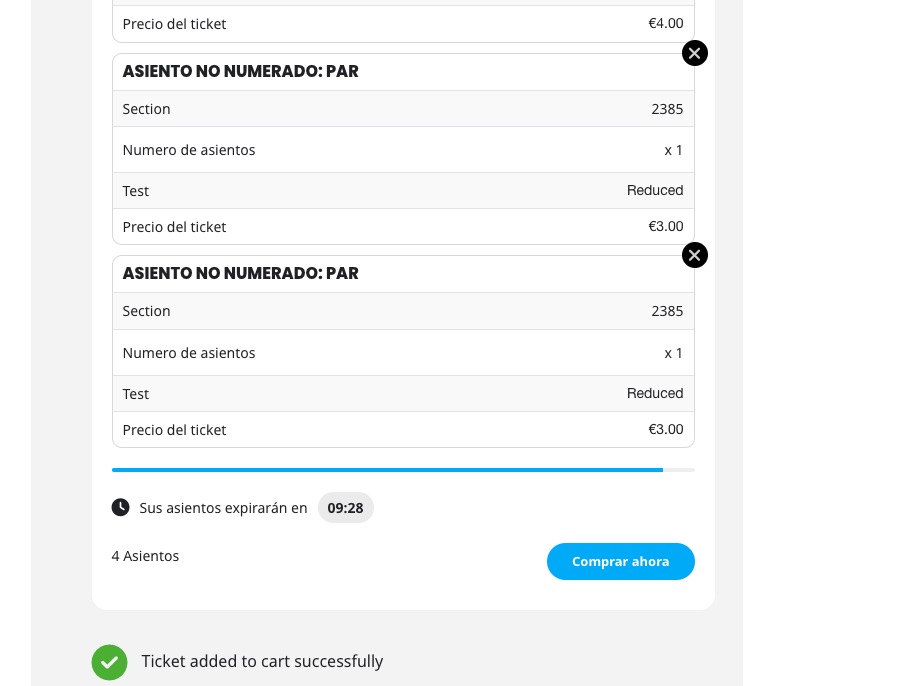Screen dimensions: 912x686
Task: Select the €4.00 ticket price row
Action: pos(403,23)
